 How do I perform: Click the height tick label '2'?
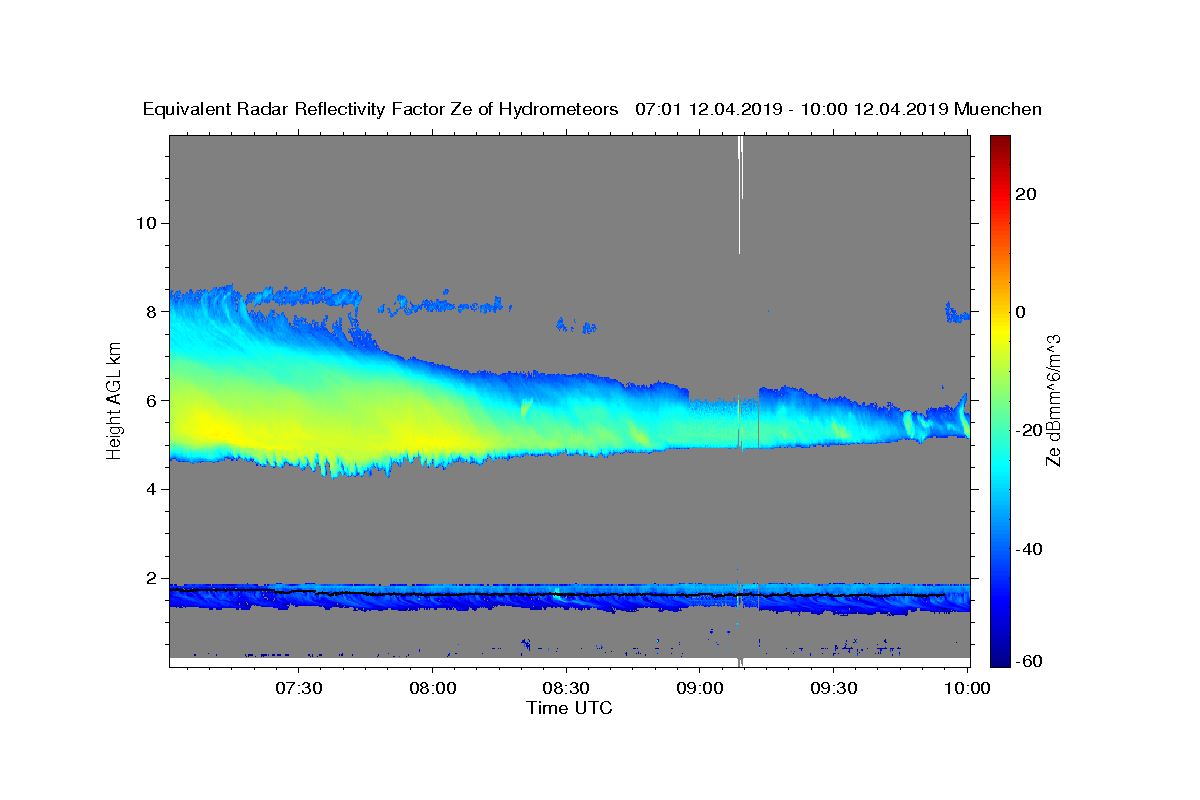tap(151, 579)
